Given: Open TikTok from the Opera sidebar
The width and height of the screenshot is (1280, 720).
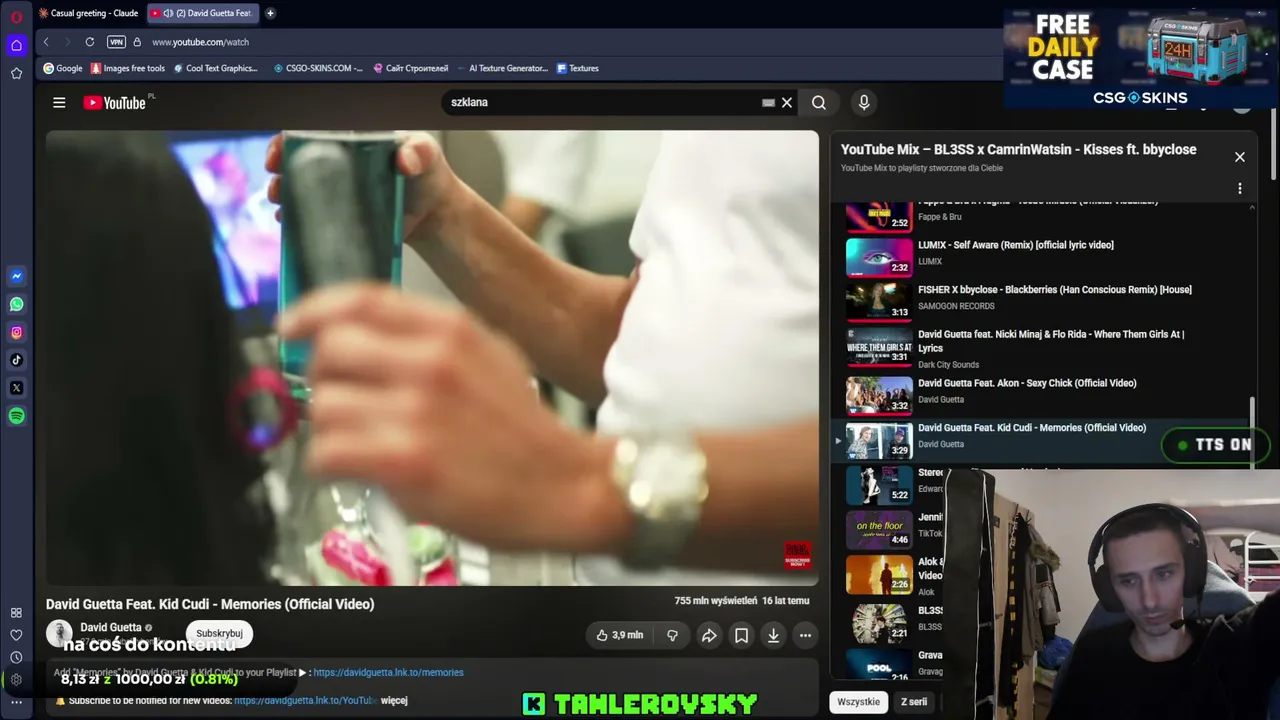Looking at the screenshot, I should [x=16, y=360].
